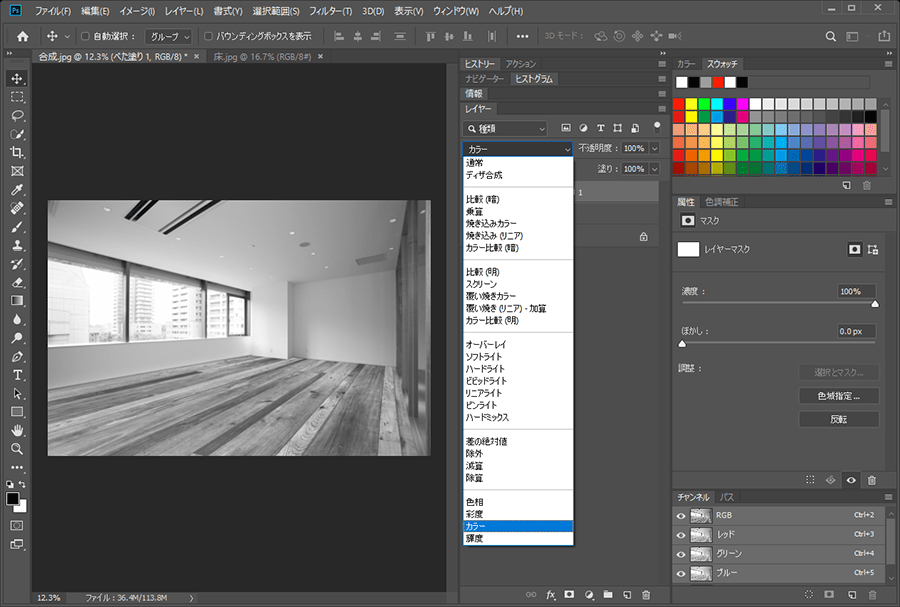Click the 濃度 slider handle

(x=875, y=304)
